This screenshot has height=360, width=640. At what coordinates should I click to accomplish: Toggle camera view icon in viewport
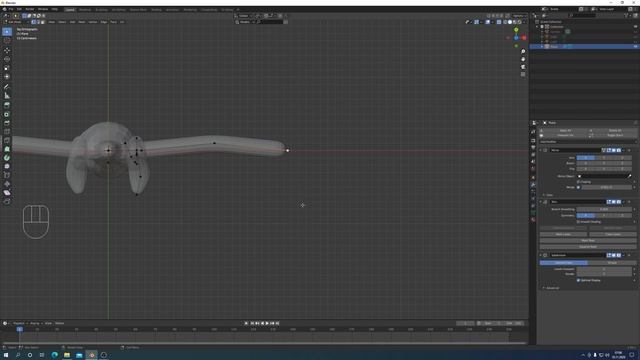coord(523,67)
